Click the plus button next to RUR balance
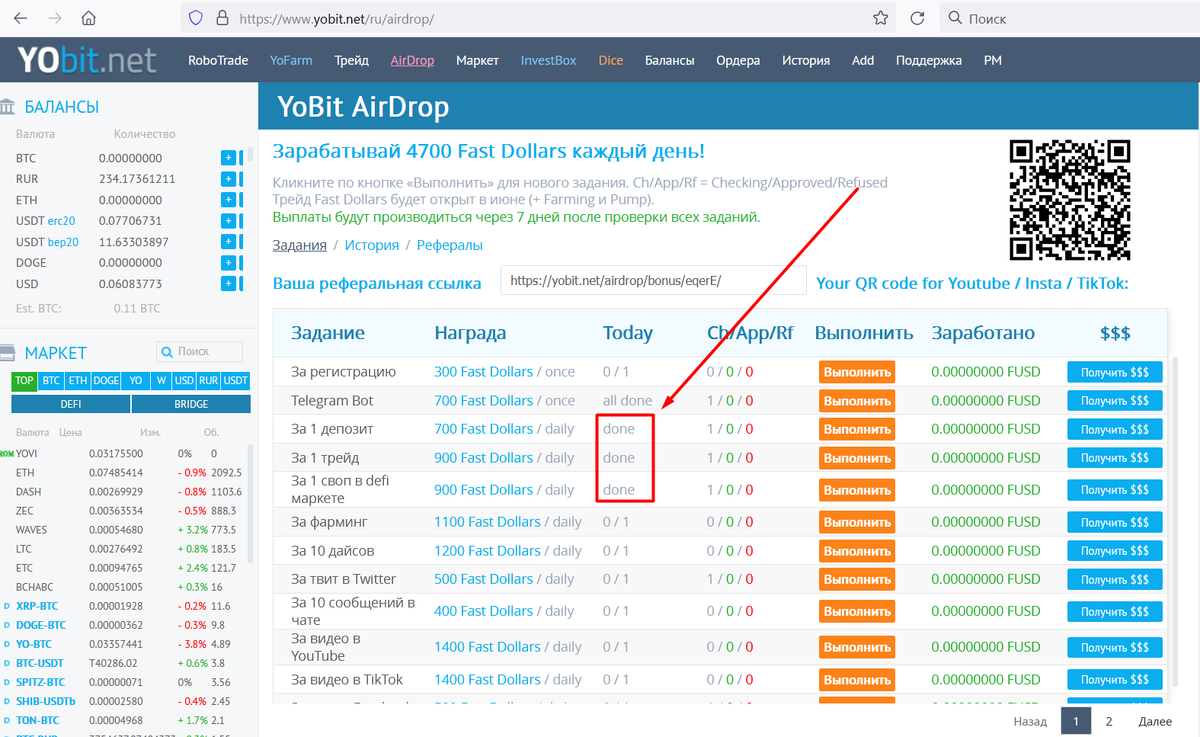The image size is (1200, 737). tap(228, 179)
